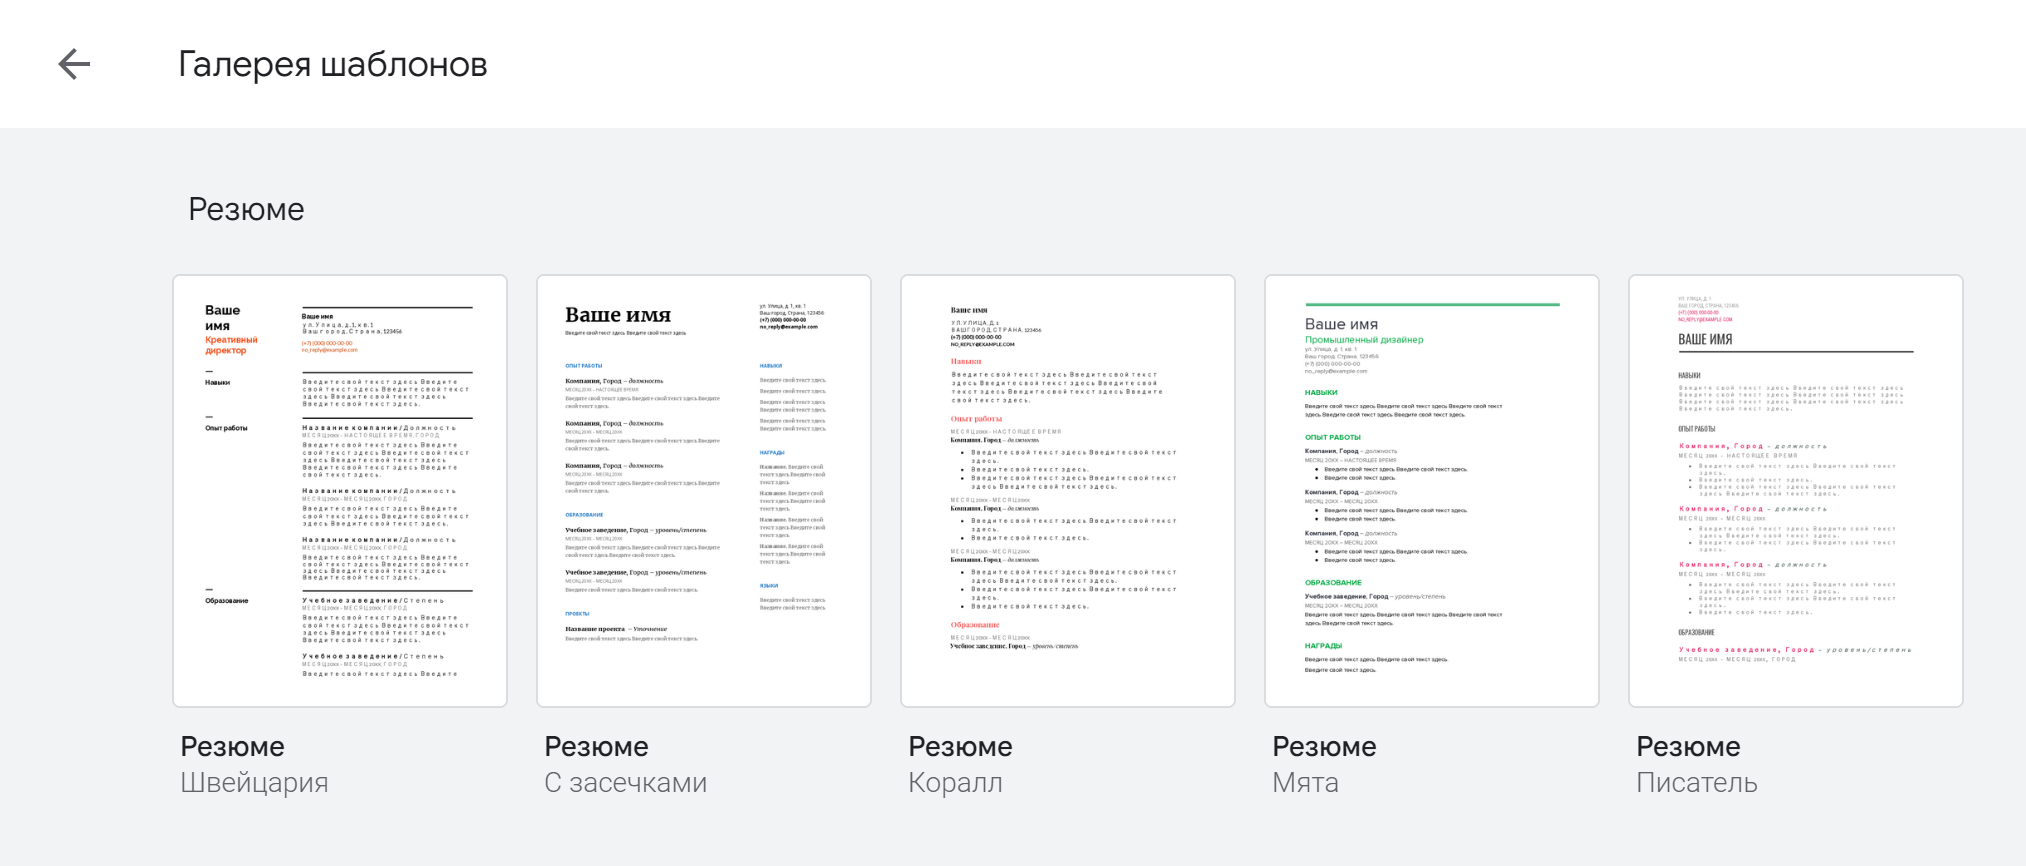Image resolution: width=2026 pixels, height=866 pixels.
Task: Click the Галерея шаблонов page title
Action: (333, 64)
